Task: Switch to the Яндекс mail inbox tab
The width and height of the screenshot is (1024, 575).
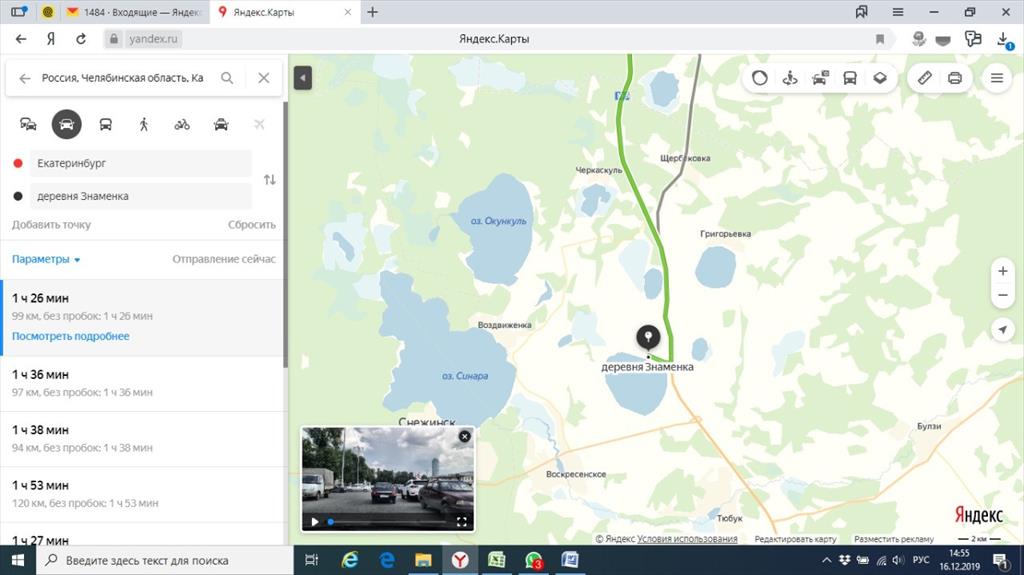Action: click(x=135, y=12)
